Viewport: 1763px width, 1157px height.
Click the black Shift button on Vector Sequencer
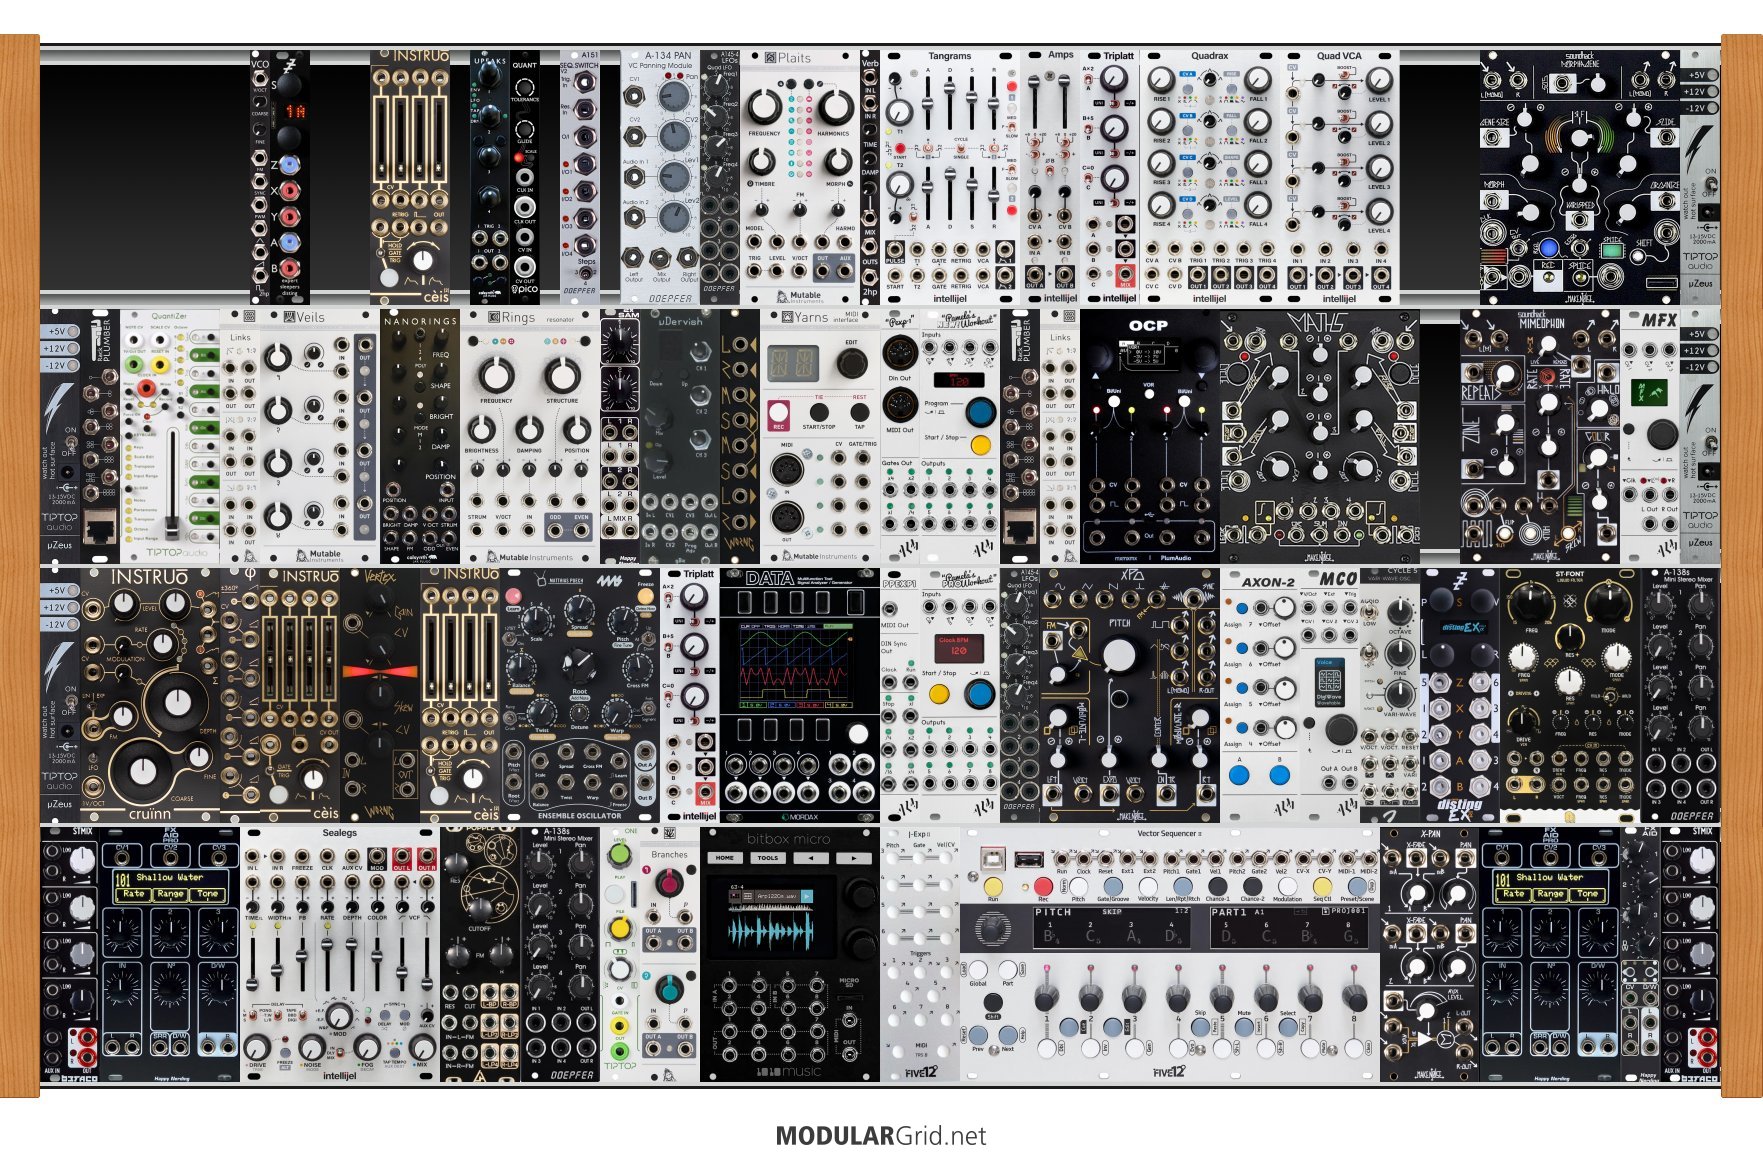click(x=992, y=1002)
